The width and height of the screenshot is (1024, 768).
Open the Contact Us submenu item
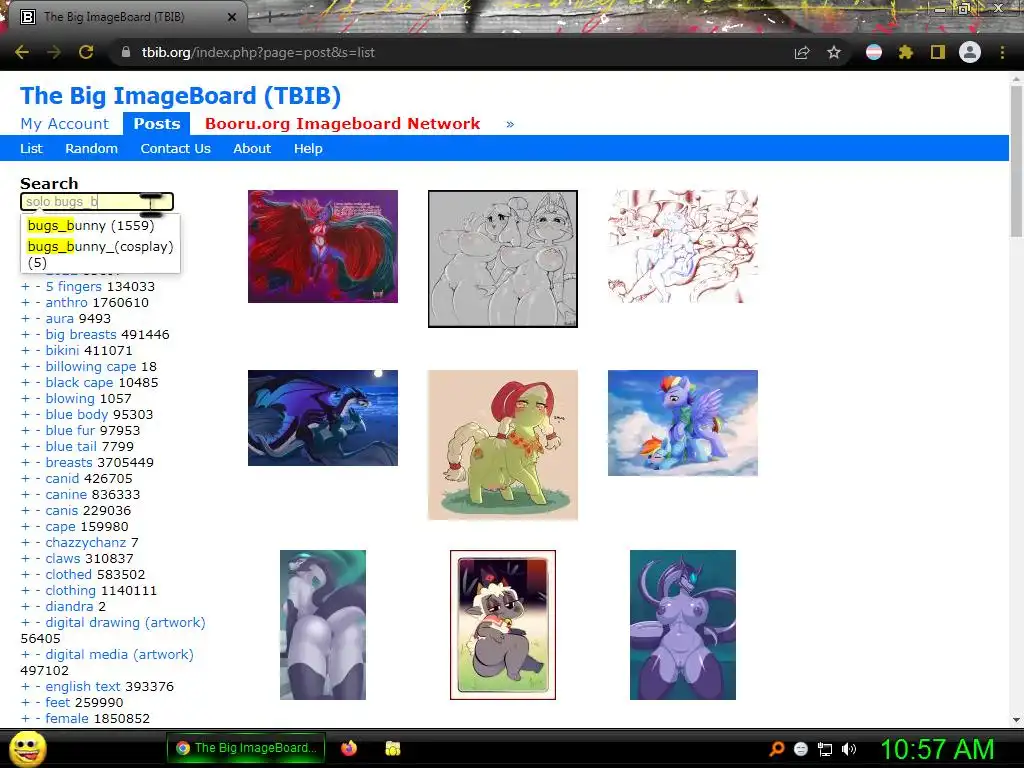[x=176, y=148]
